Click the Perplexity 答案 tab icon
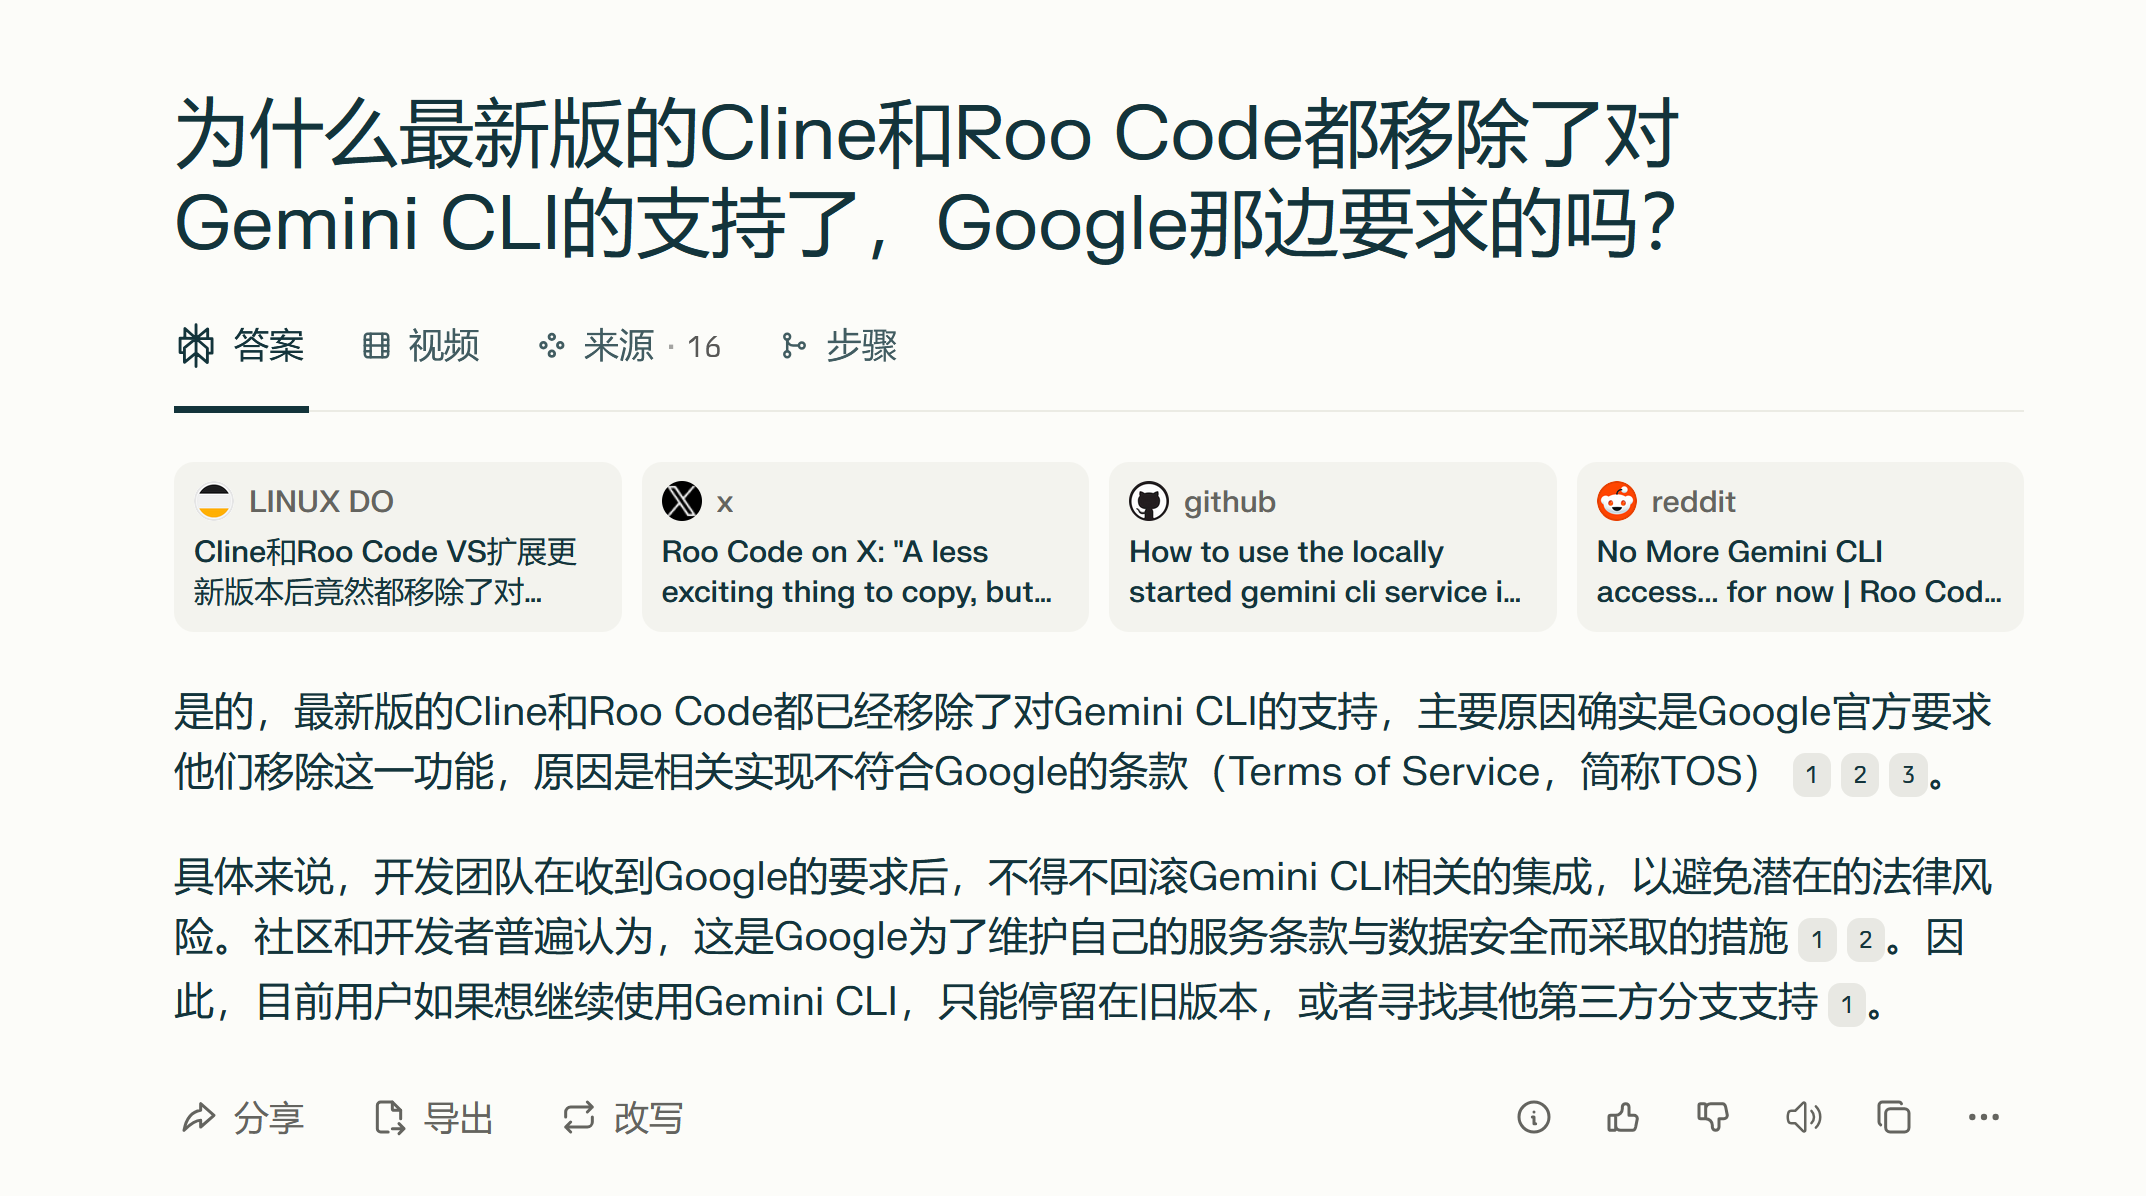The image size is (2146, 1196). click(x=196, y=346)
